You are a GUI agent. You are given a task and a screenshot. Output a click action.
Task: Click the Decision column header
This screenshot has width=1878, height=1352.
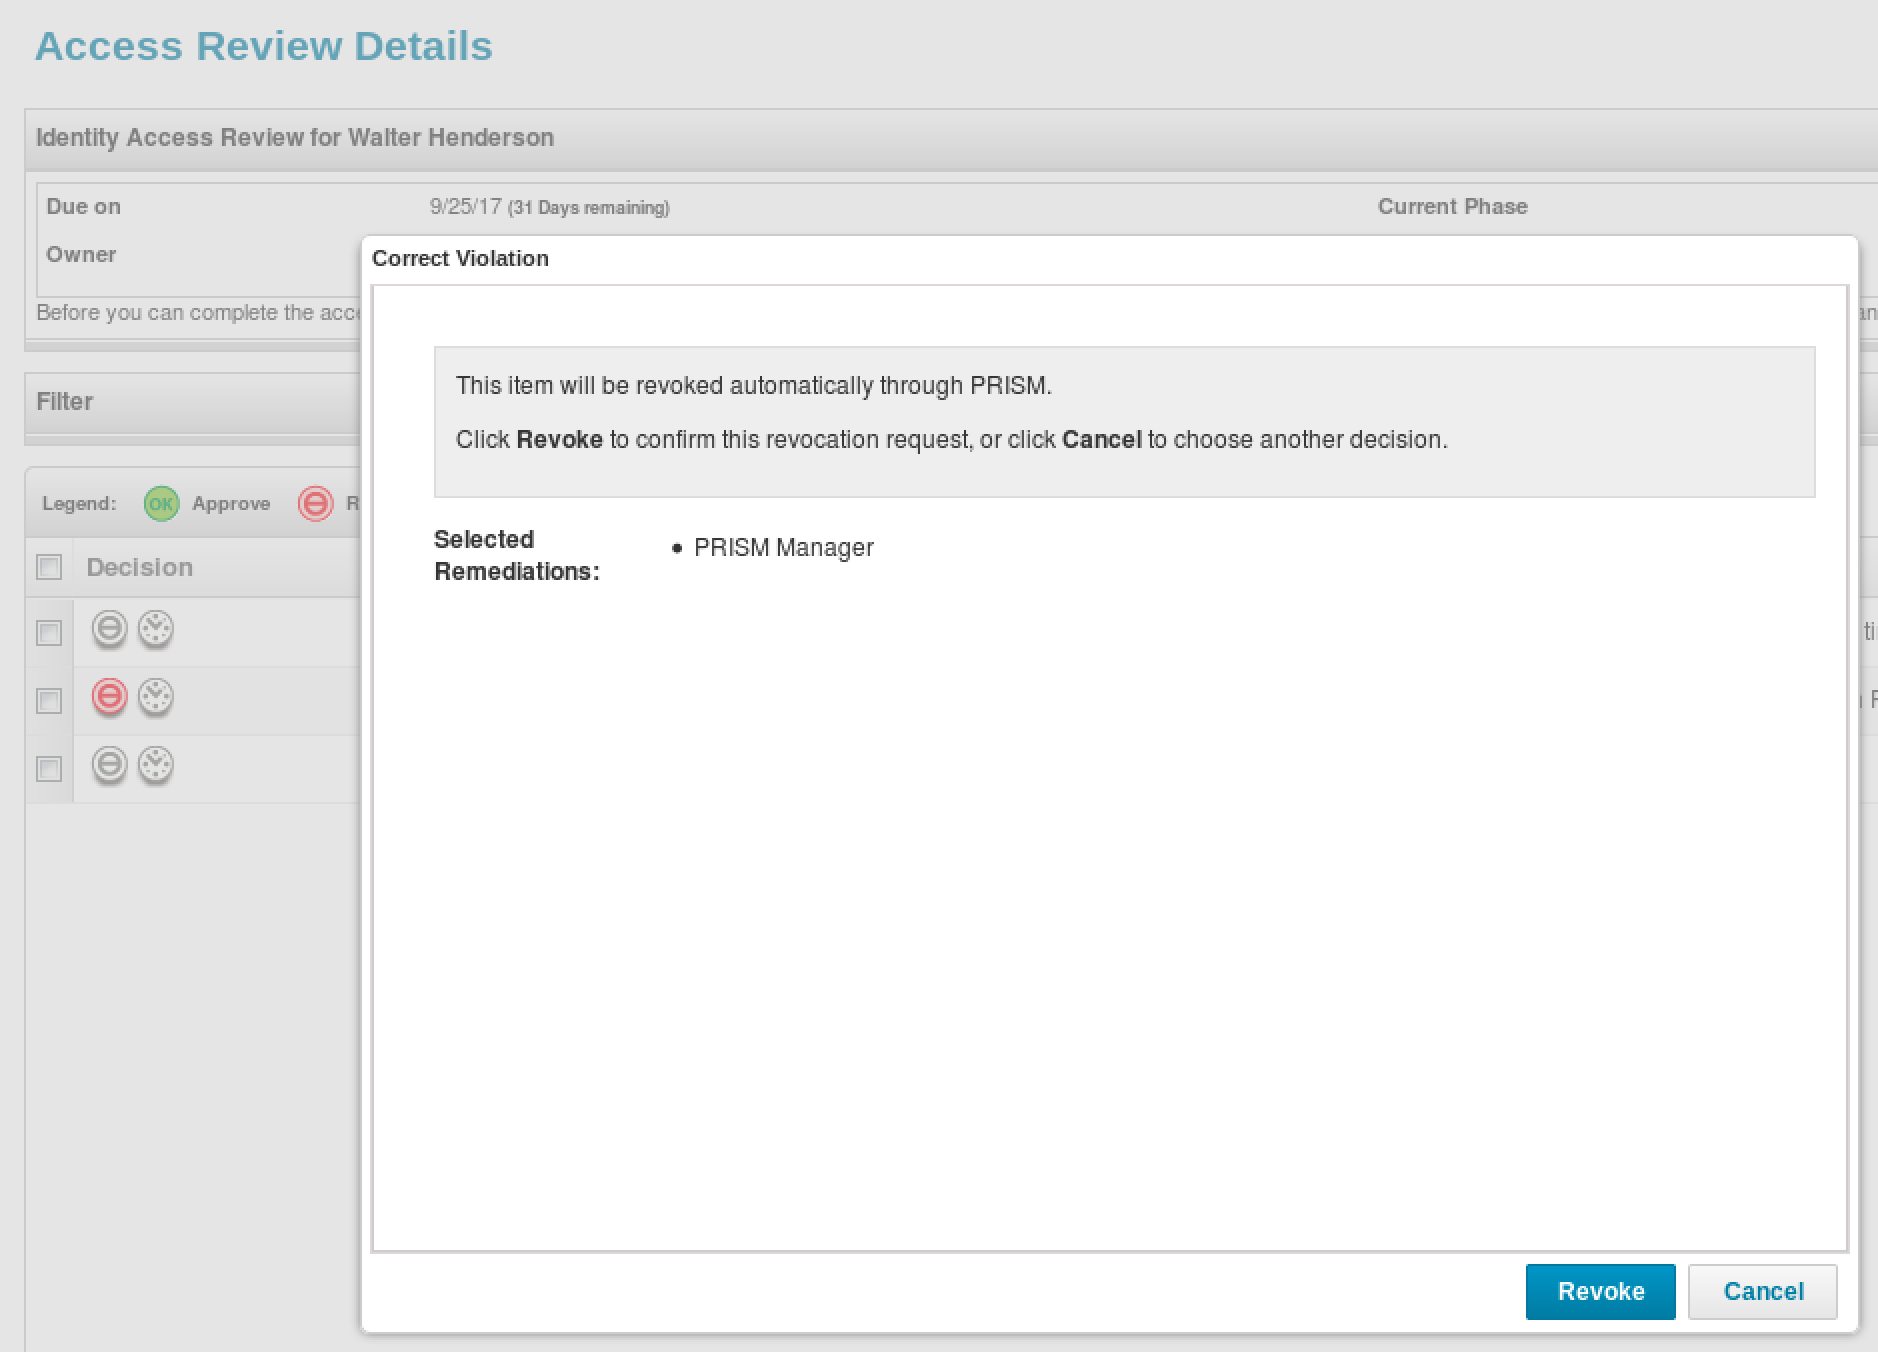pyautogui.click(x=139, y=567)
